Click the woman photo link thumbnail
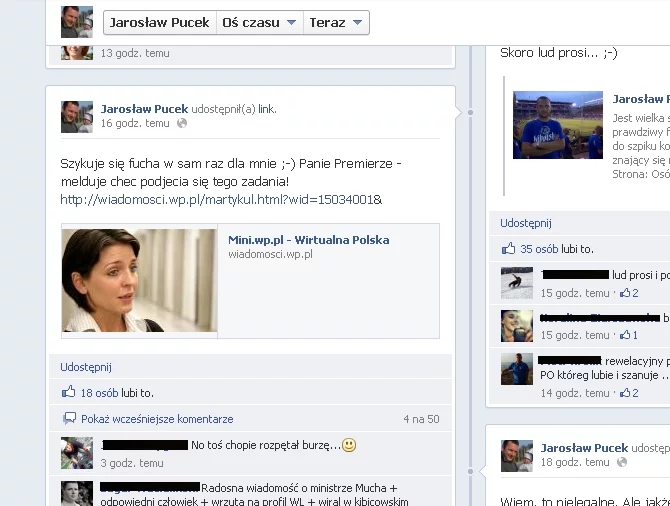Screen dimensions: 670x506 click(x=139, y=280)
